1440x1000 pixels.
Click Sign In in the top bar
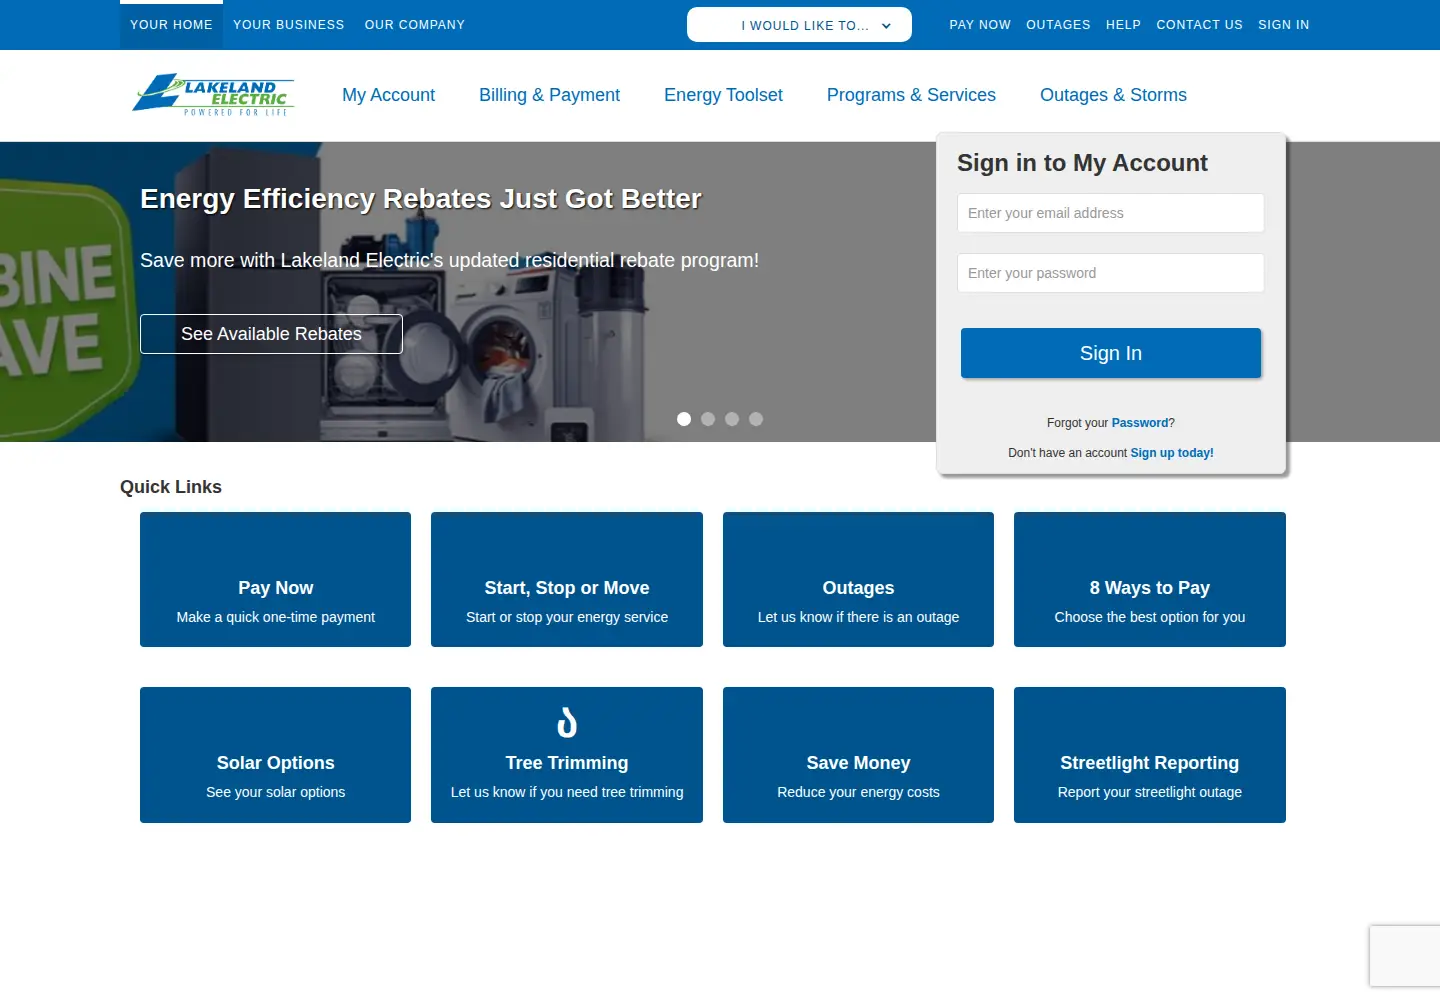(x=1284, y=25)
